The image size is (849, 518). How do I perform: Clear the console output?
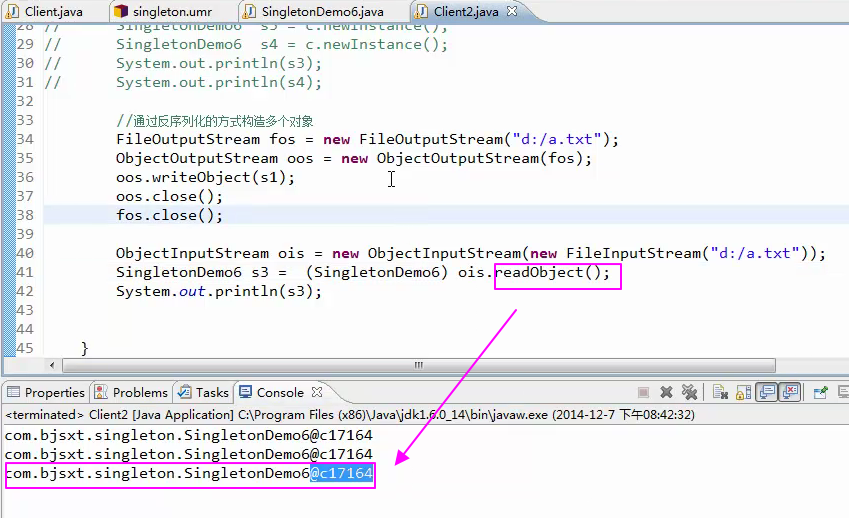click(x=720, y=392)
